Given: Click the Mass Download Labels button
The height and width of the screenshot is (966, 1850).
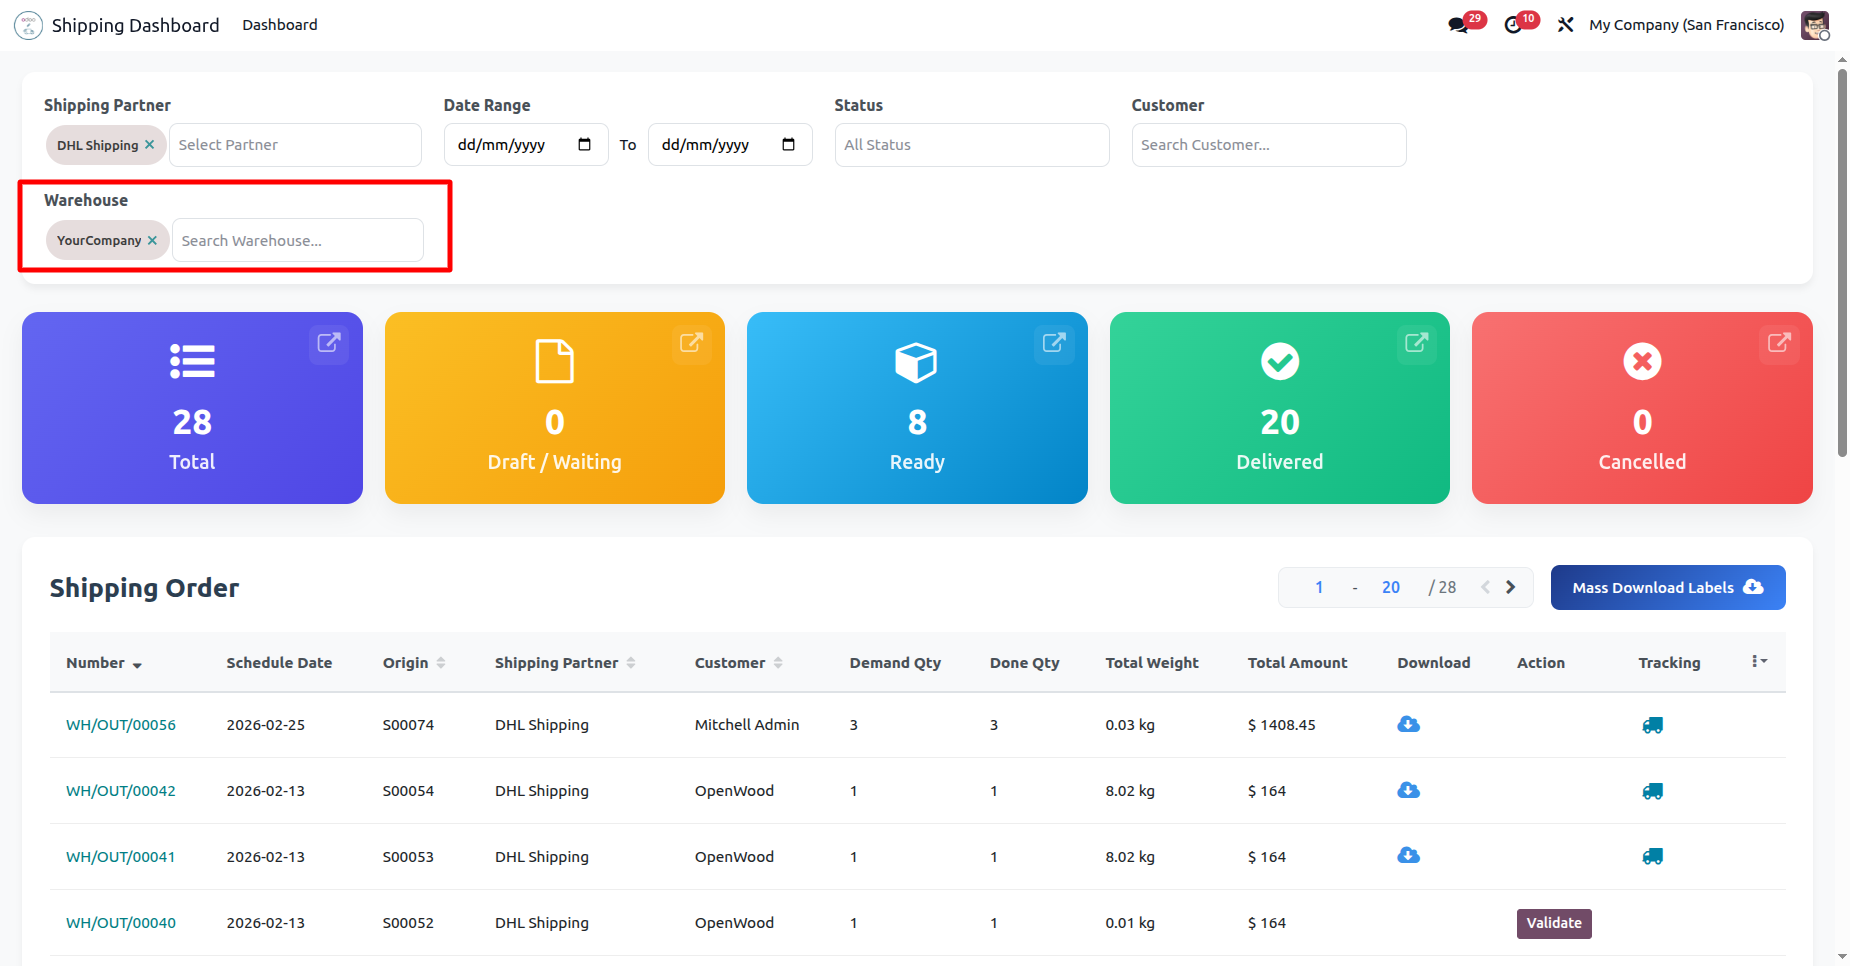Looking at the screenshot, I should (1667, 588).
